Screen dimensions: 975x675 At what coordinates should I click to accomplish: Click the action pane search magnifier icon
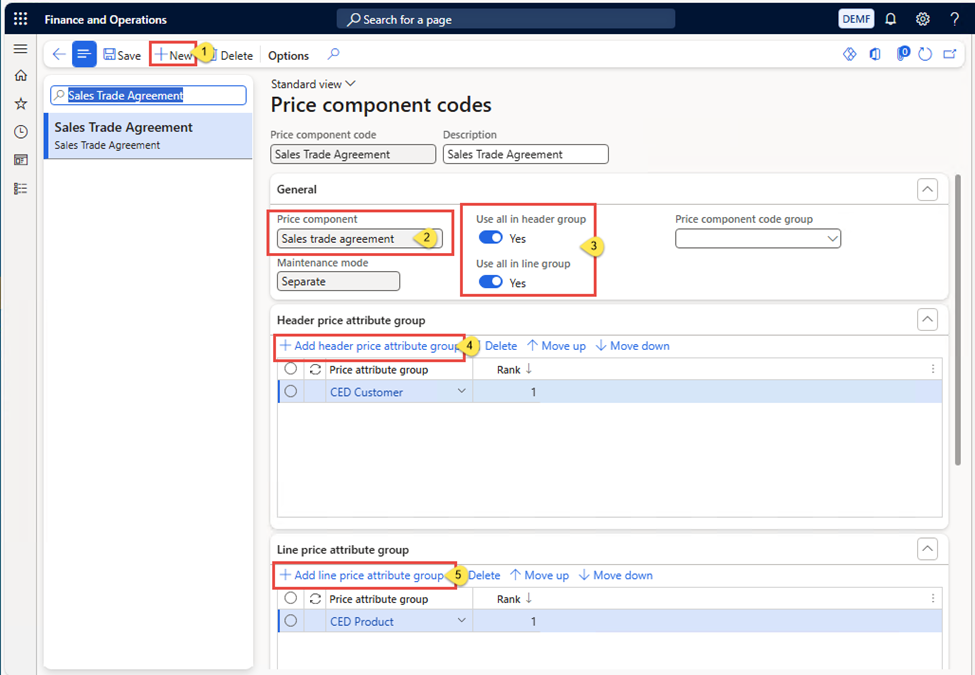(333, 54)
